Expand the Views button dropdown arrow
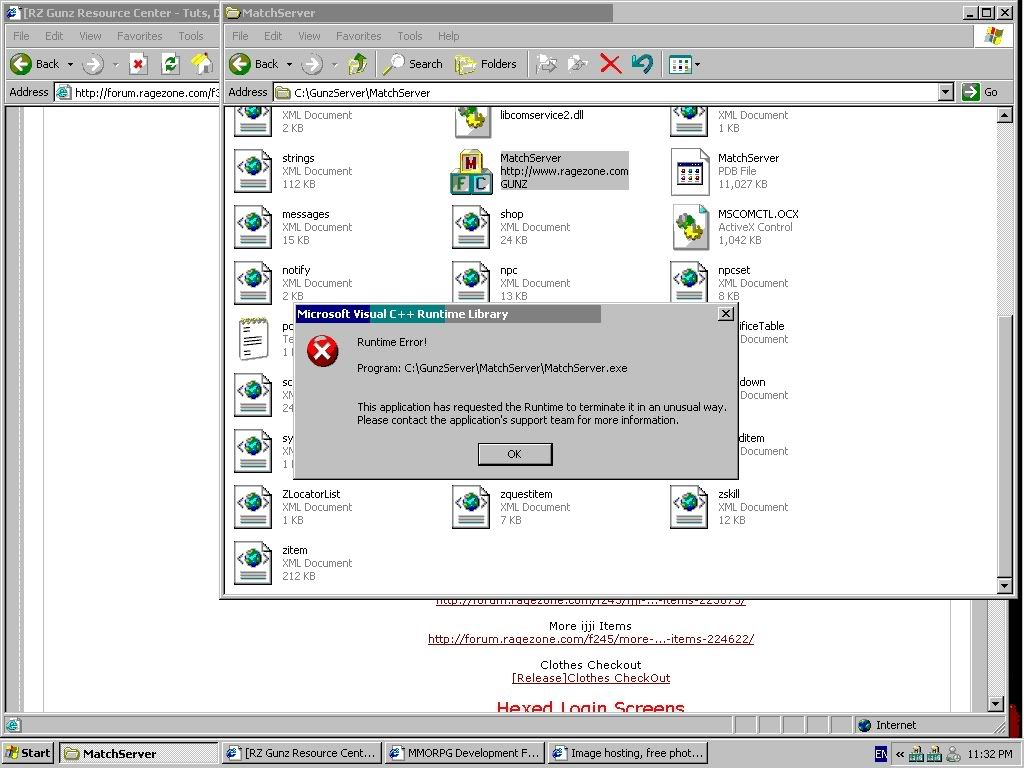Viewport: 1024px width, 768px height. tap(698, 65)
